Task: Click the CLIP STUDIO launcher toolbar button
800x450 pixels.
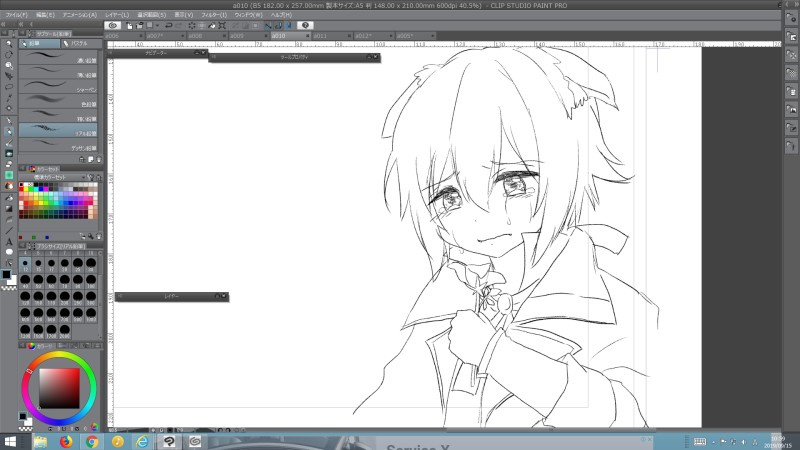Action: [x=113, y=25]
